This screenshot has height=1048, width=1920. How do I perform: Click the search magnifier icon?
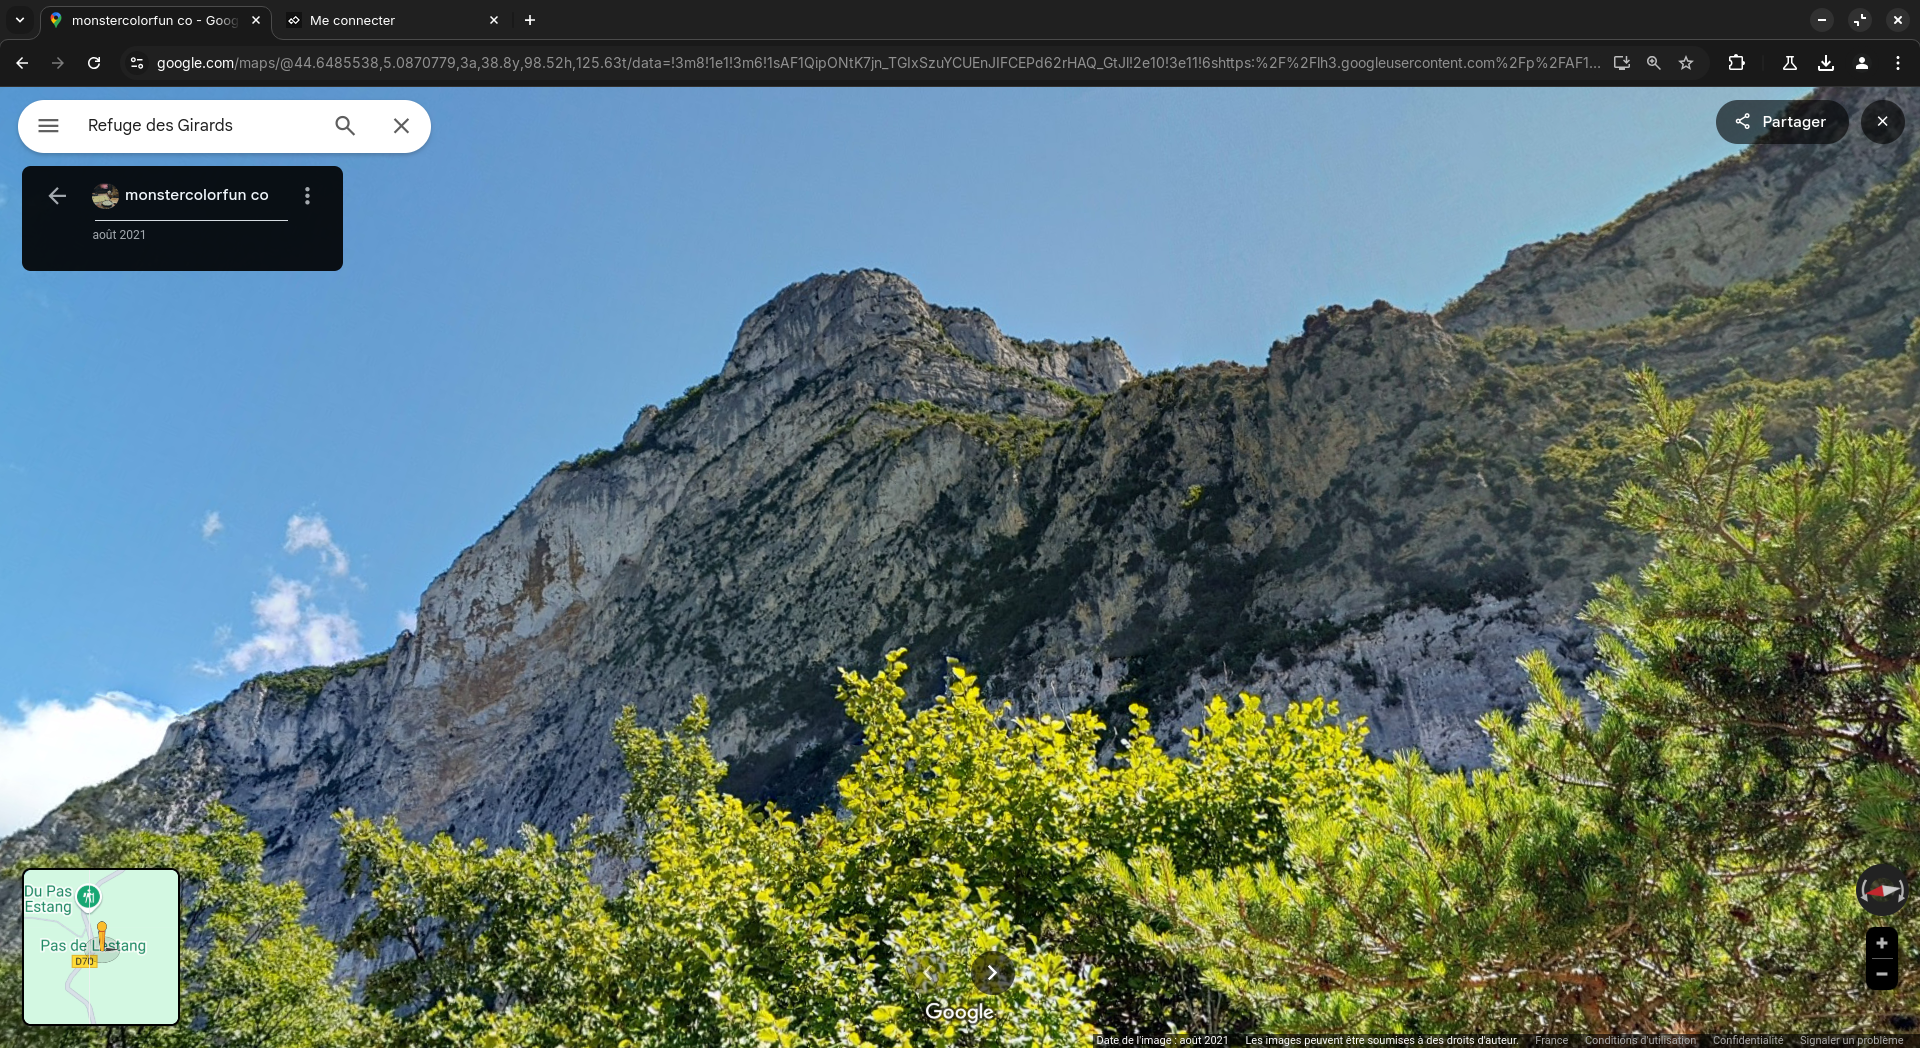click(345, 126)
